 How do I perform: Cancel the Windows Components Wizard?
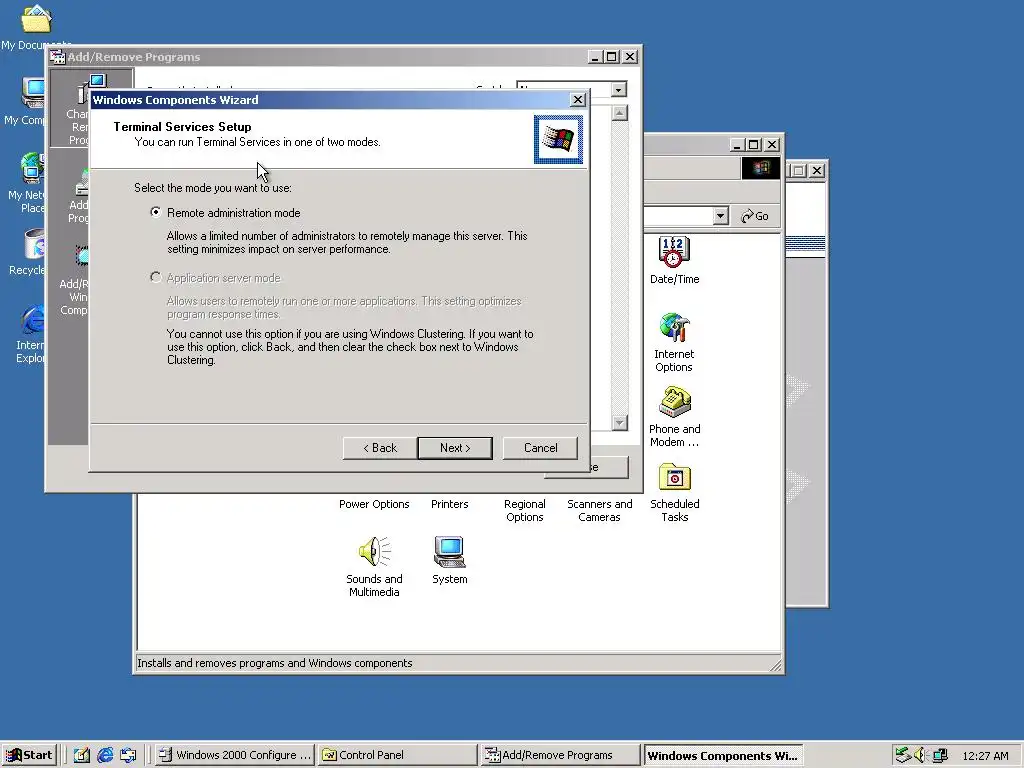(540, 448)
